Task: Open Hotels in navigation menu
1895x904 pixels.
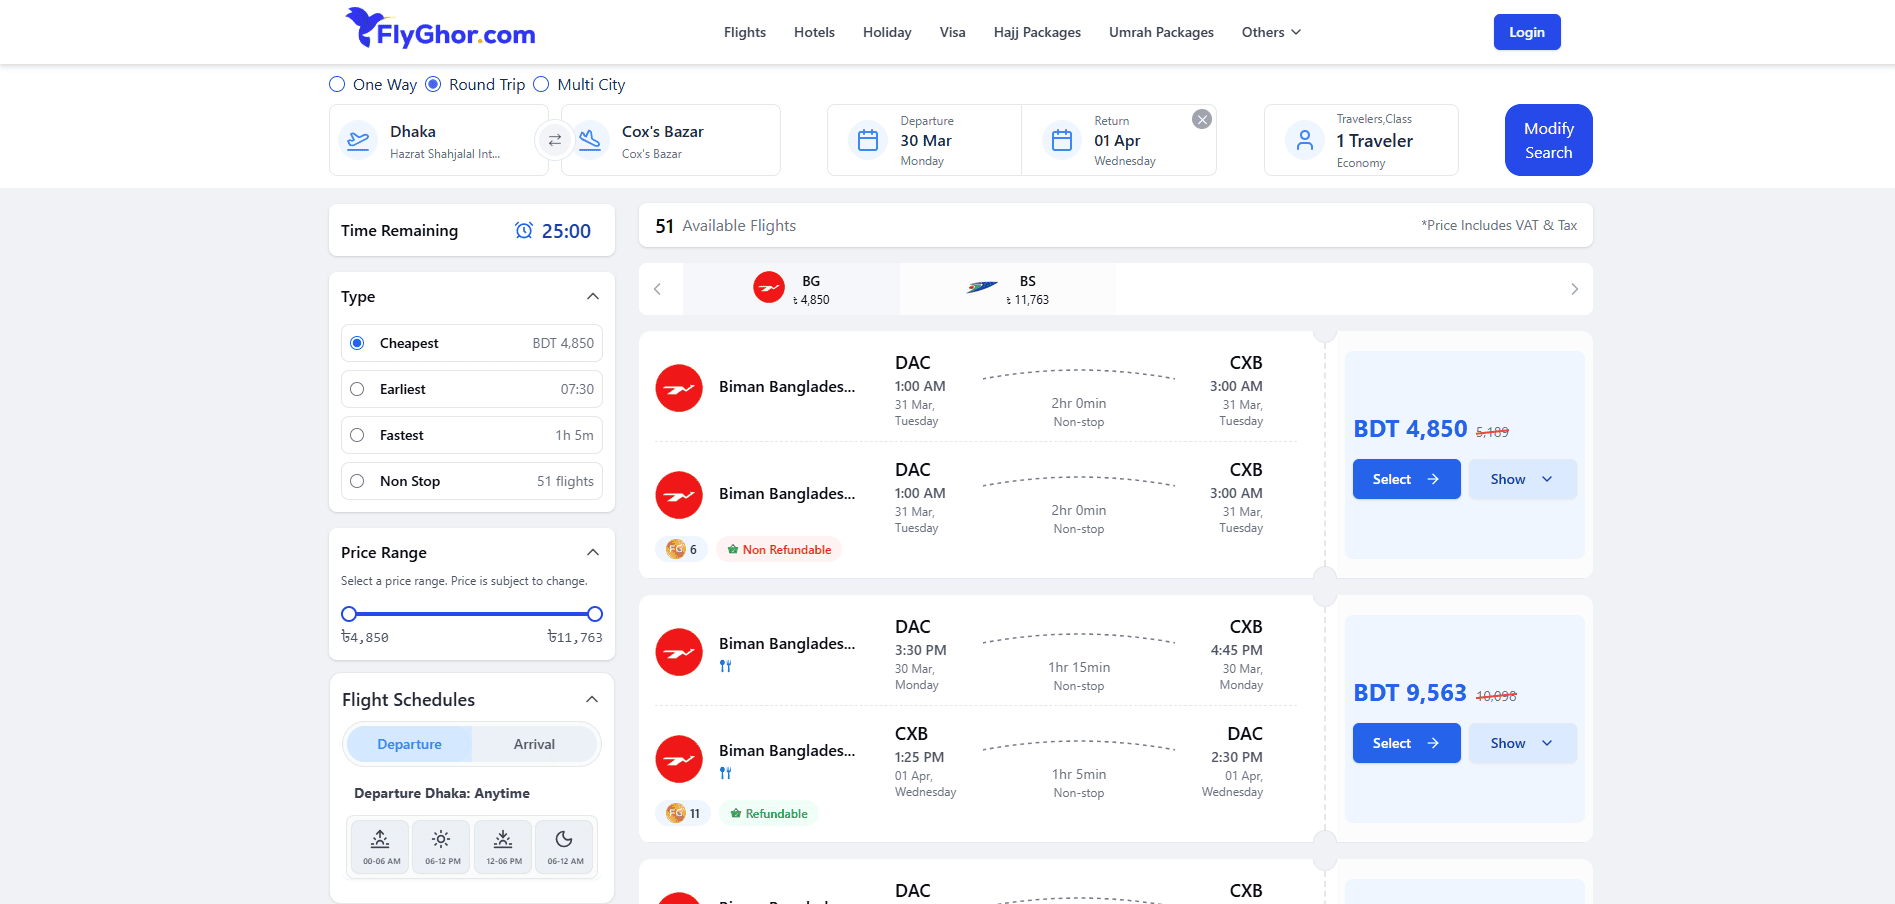Action: tap(814, 32)
